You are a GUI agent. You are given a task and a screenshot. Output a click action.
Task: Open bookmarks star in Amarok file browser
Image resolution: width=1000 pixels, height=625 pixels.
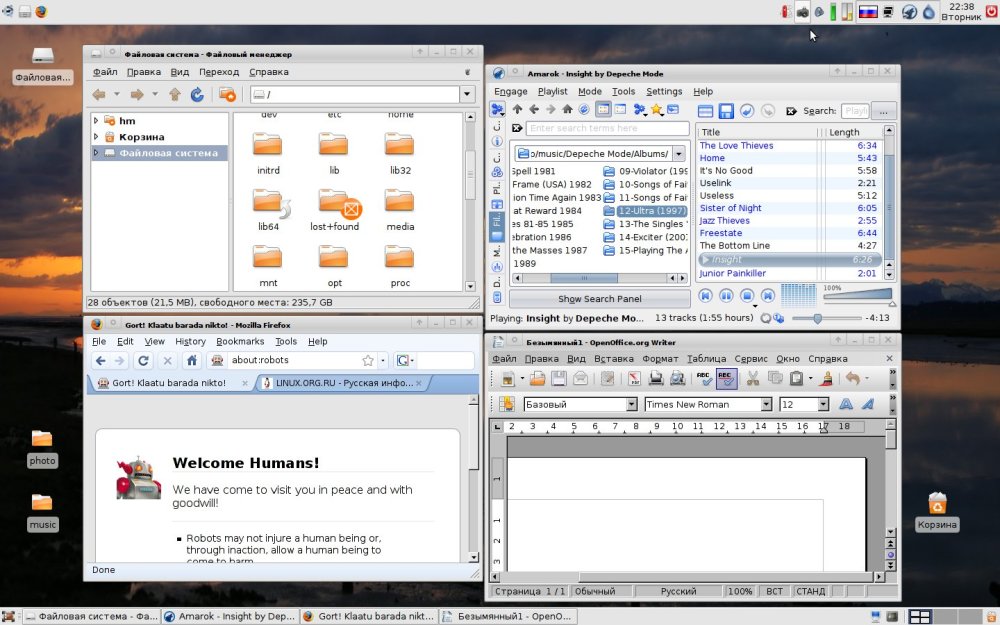656,110
